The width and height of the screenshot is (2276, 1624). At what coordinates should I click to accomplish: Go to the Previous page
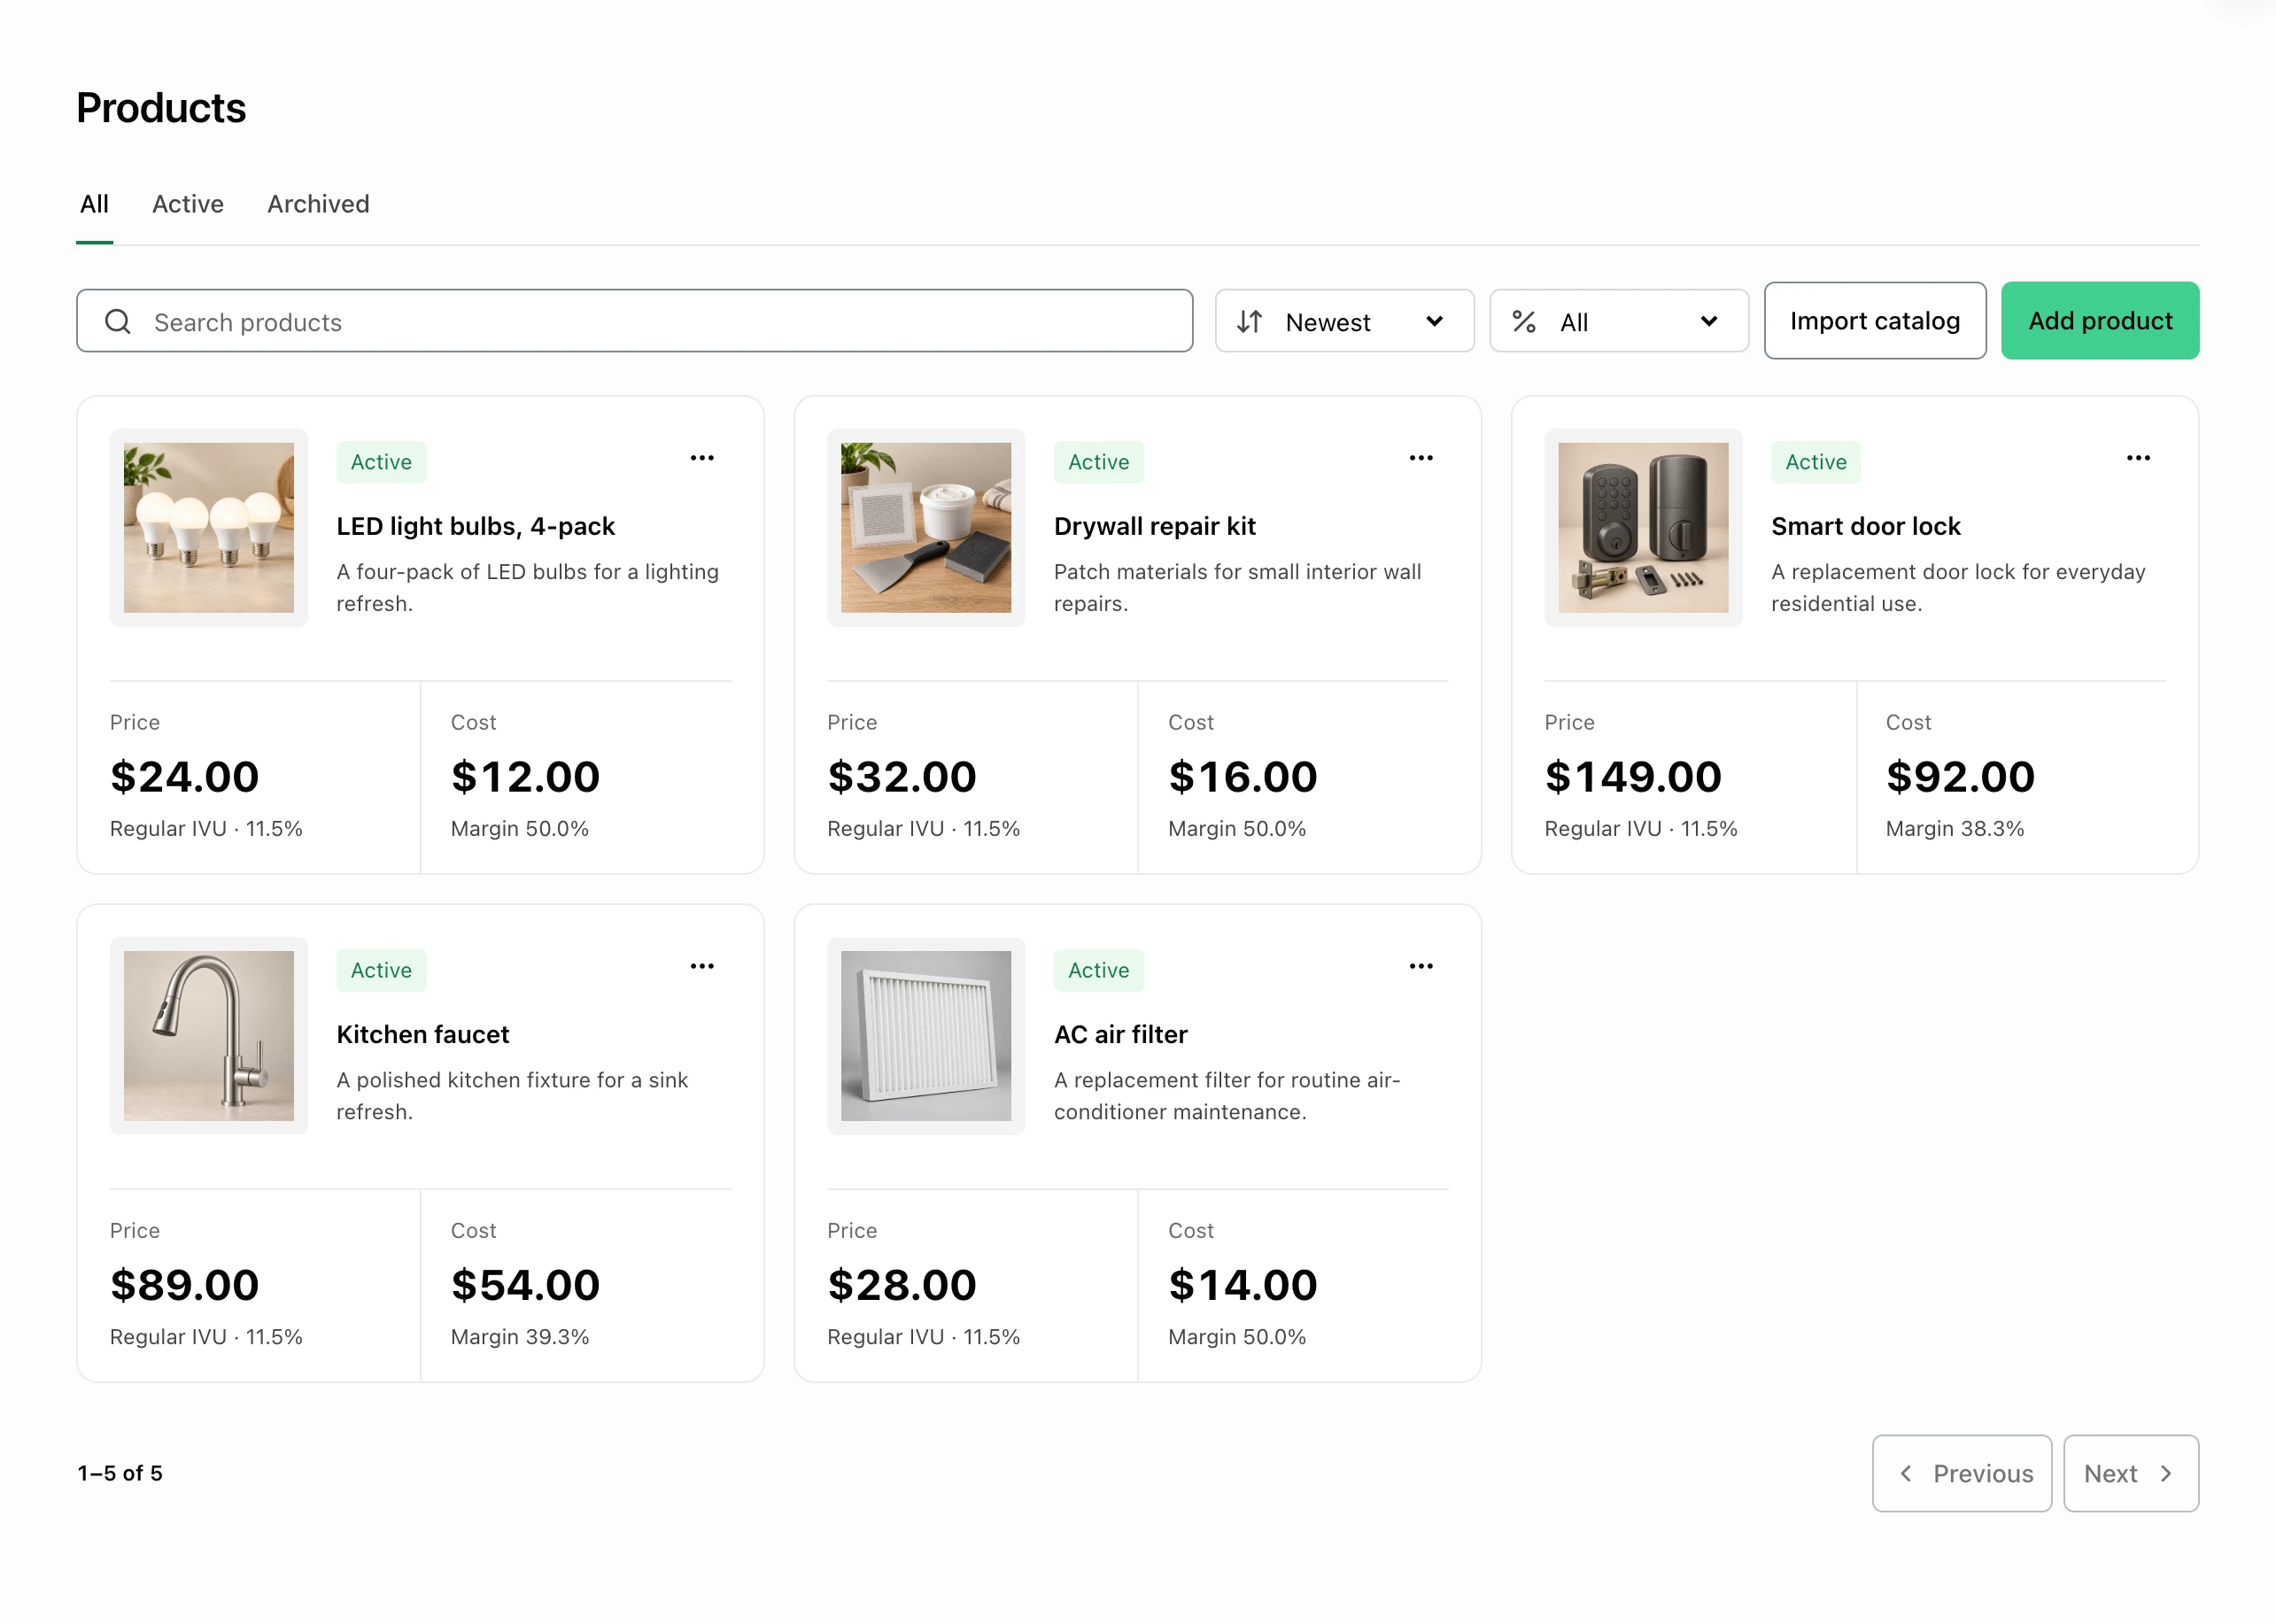coord(1962,1473)
